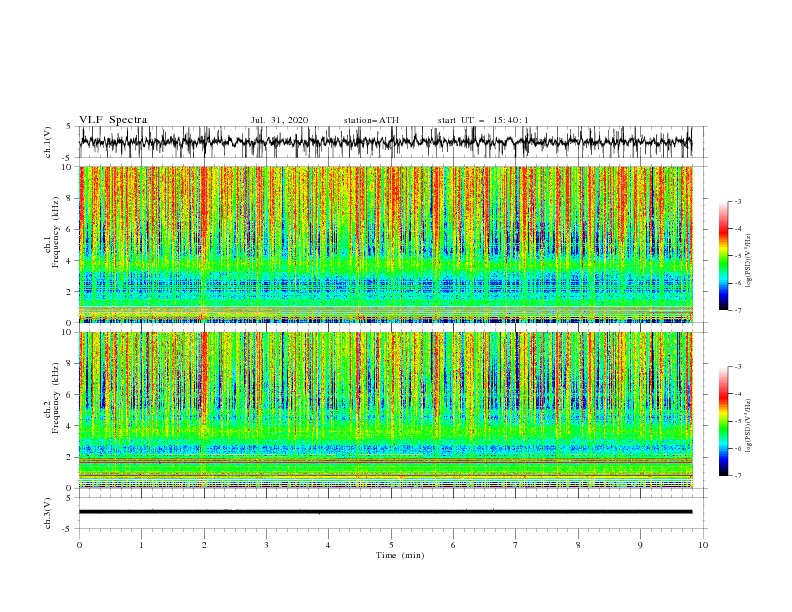Select the date text "Jul. 31, 2020"
This screenshot has width=792, height=612.
pos(279,120)
